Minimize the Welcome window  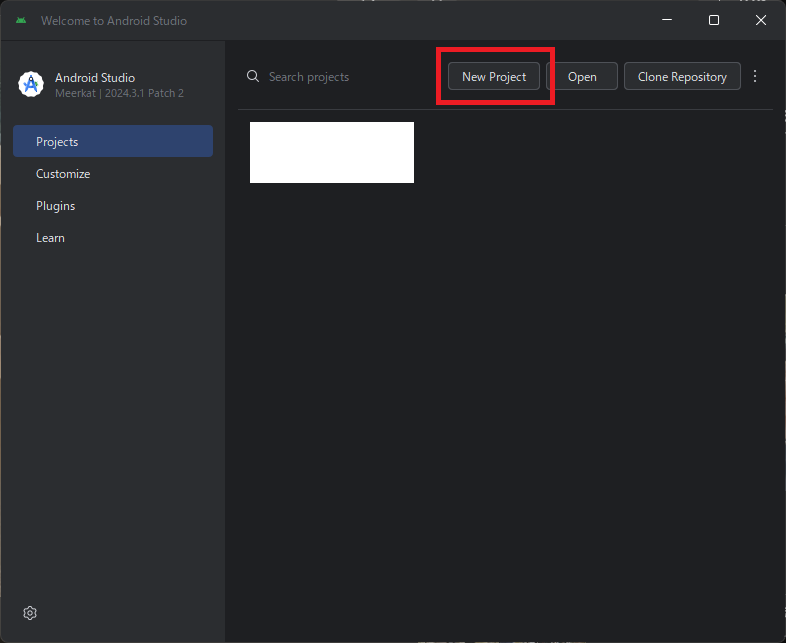coord(666,20)
